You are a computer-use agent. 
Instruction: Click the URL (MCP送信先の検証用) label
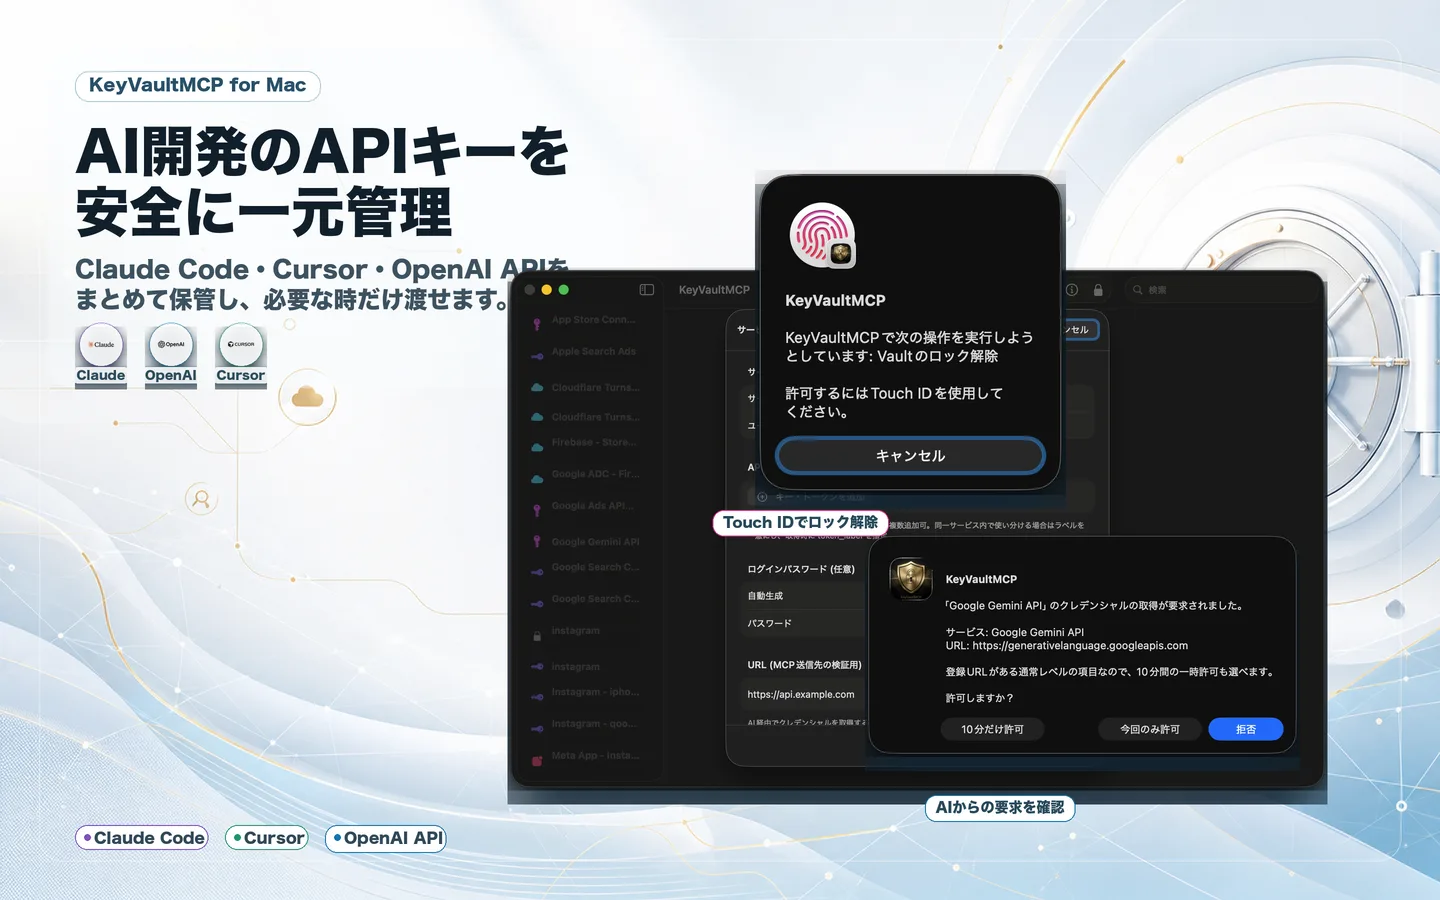pyautogui.click(x=804, y=665)
